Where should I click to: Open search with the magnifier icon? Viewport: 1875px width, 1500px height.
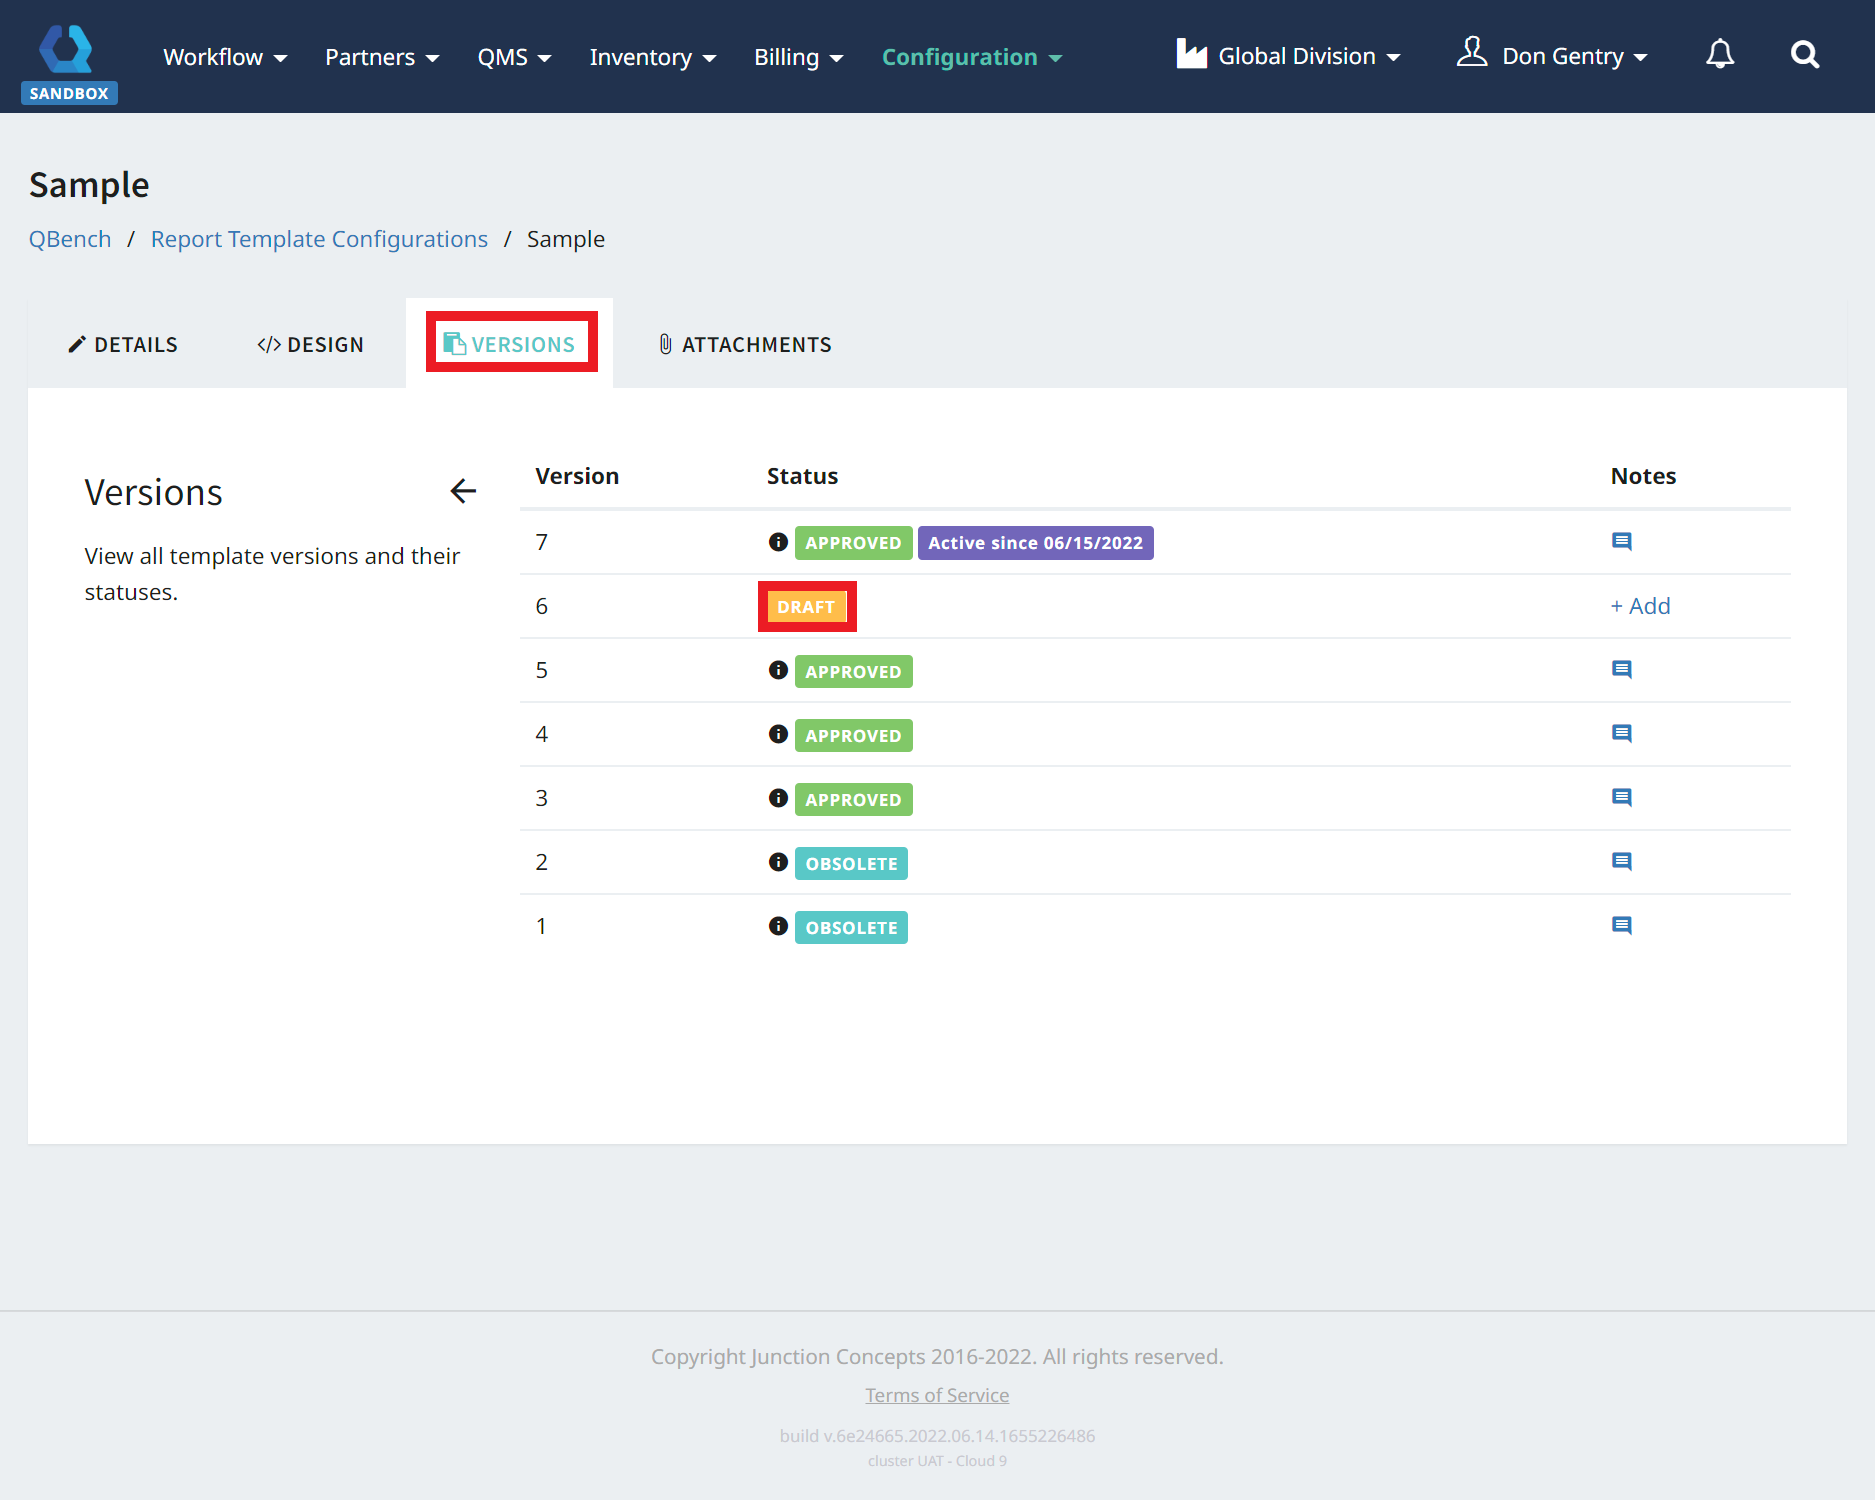pyautogui.click(x=1804, y=55)
